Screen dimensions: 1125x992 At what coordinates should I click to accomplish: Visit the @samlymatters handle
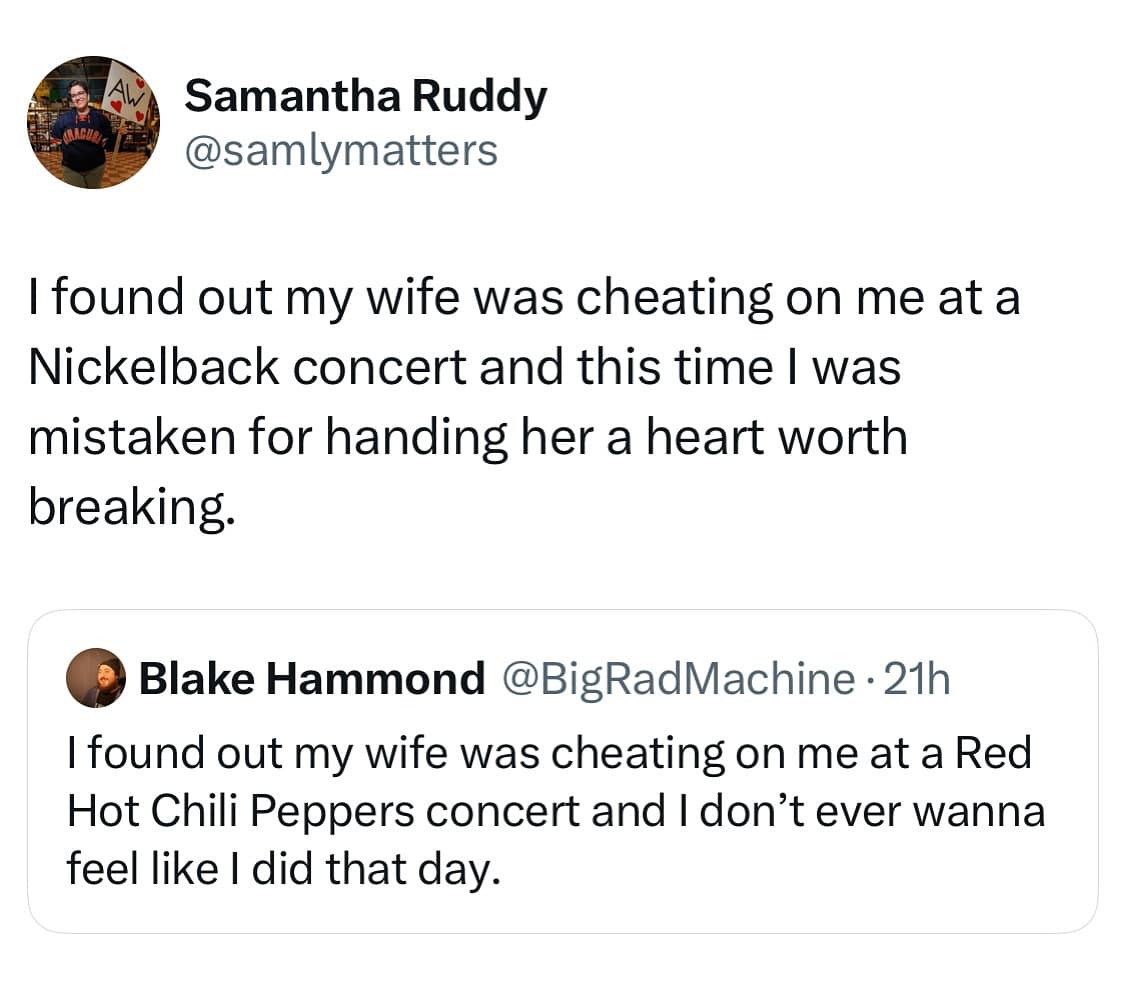pyautogui.click(x=340, y=150)
